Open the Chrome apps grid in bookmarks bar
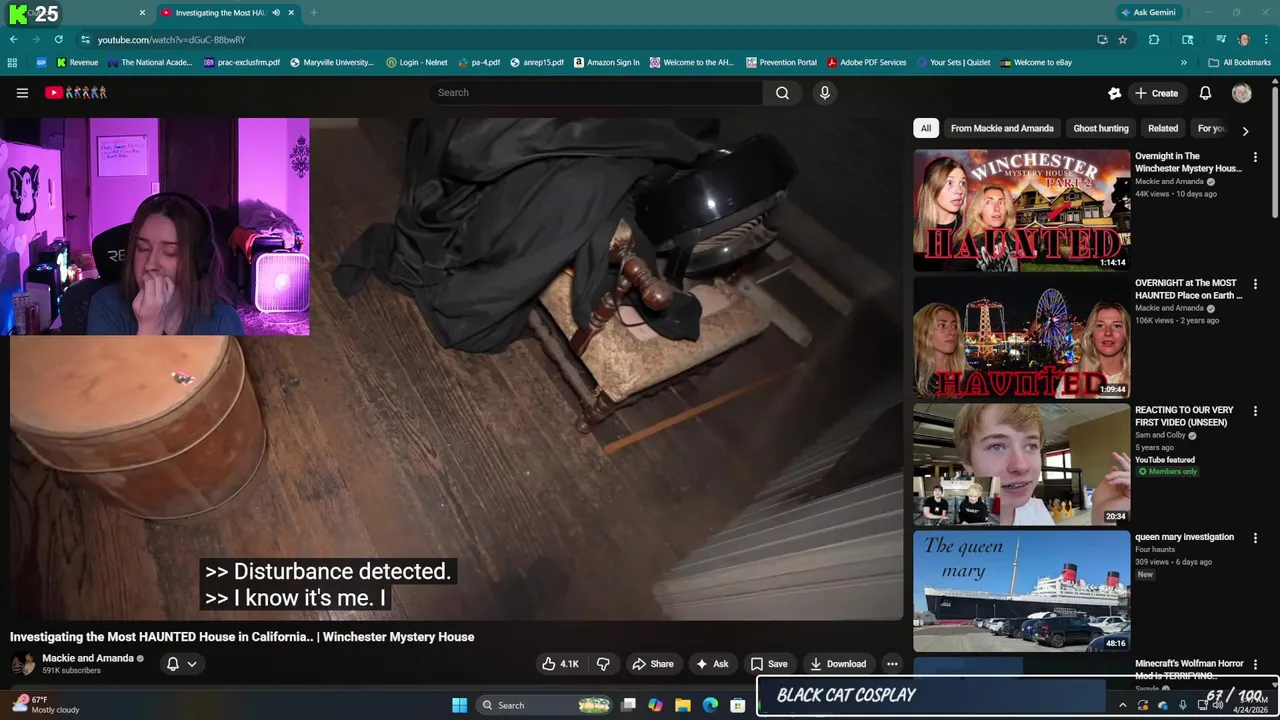Viewport: 1280px width, 720px height. click(12, 62)
